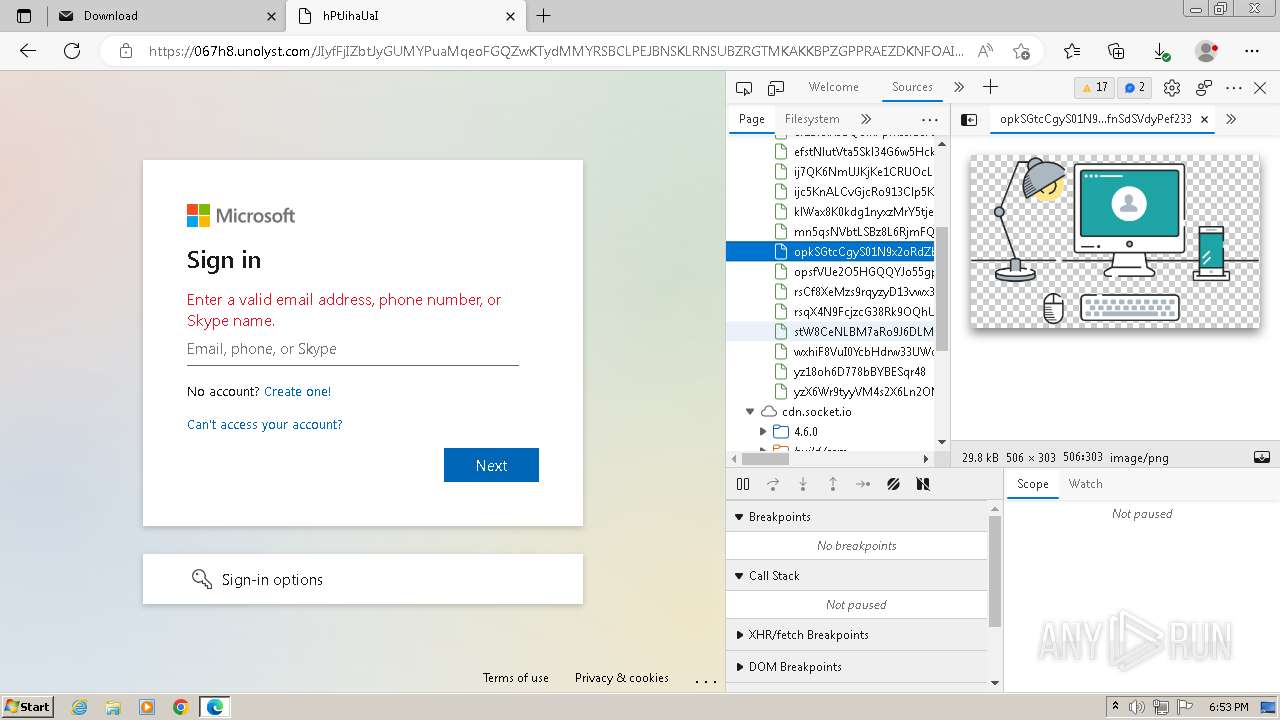Expand the 4.6.0 folder
This screenshot has height=720, width=1280.
point(764,432)
